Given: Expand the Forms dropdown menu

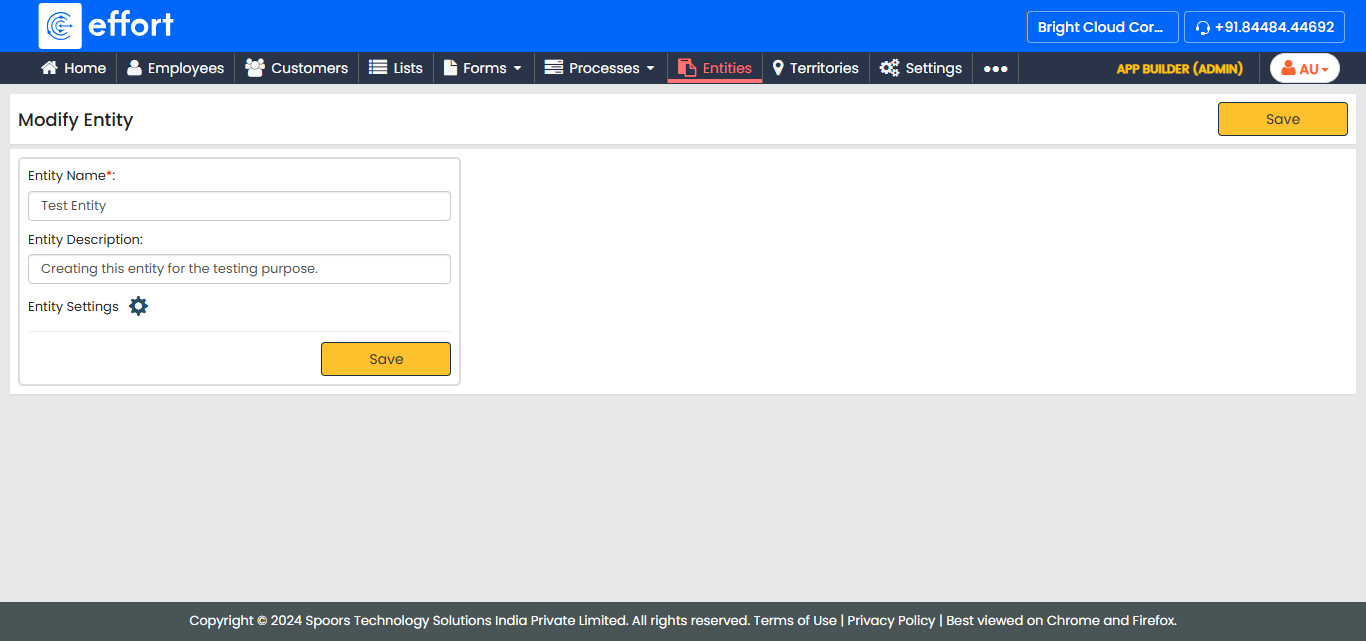Looking at the screenshot, I should pyautogui.click(x=483, y=68).
